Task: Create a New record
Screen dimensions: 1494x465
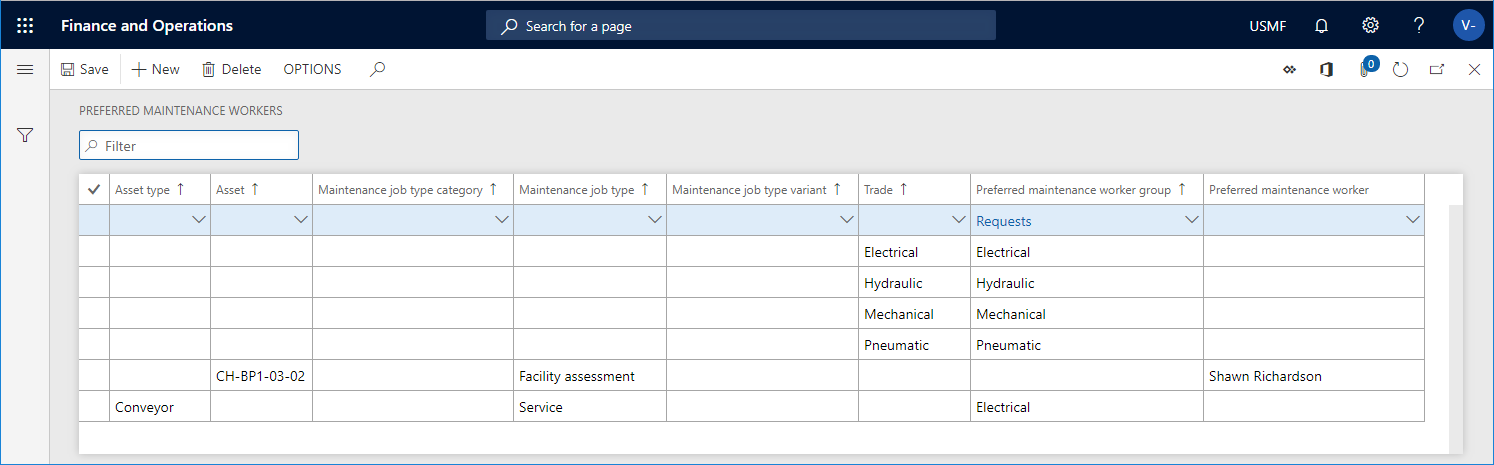Action: [156, 69]
